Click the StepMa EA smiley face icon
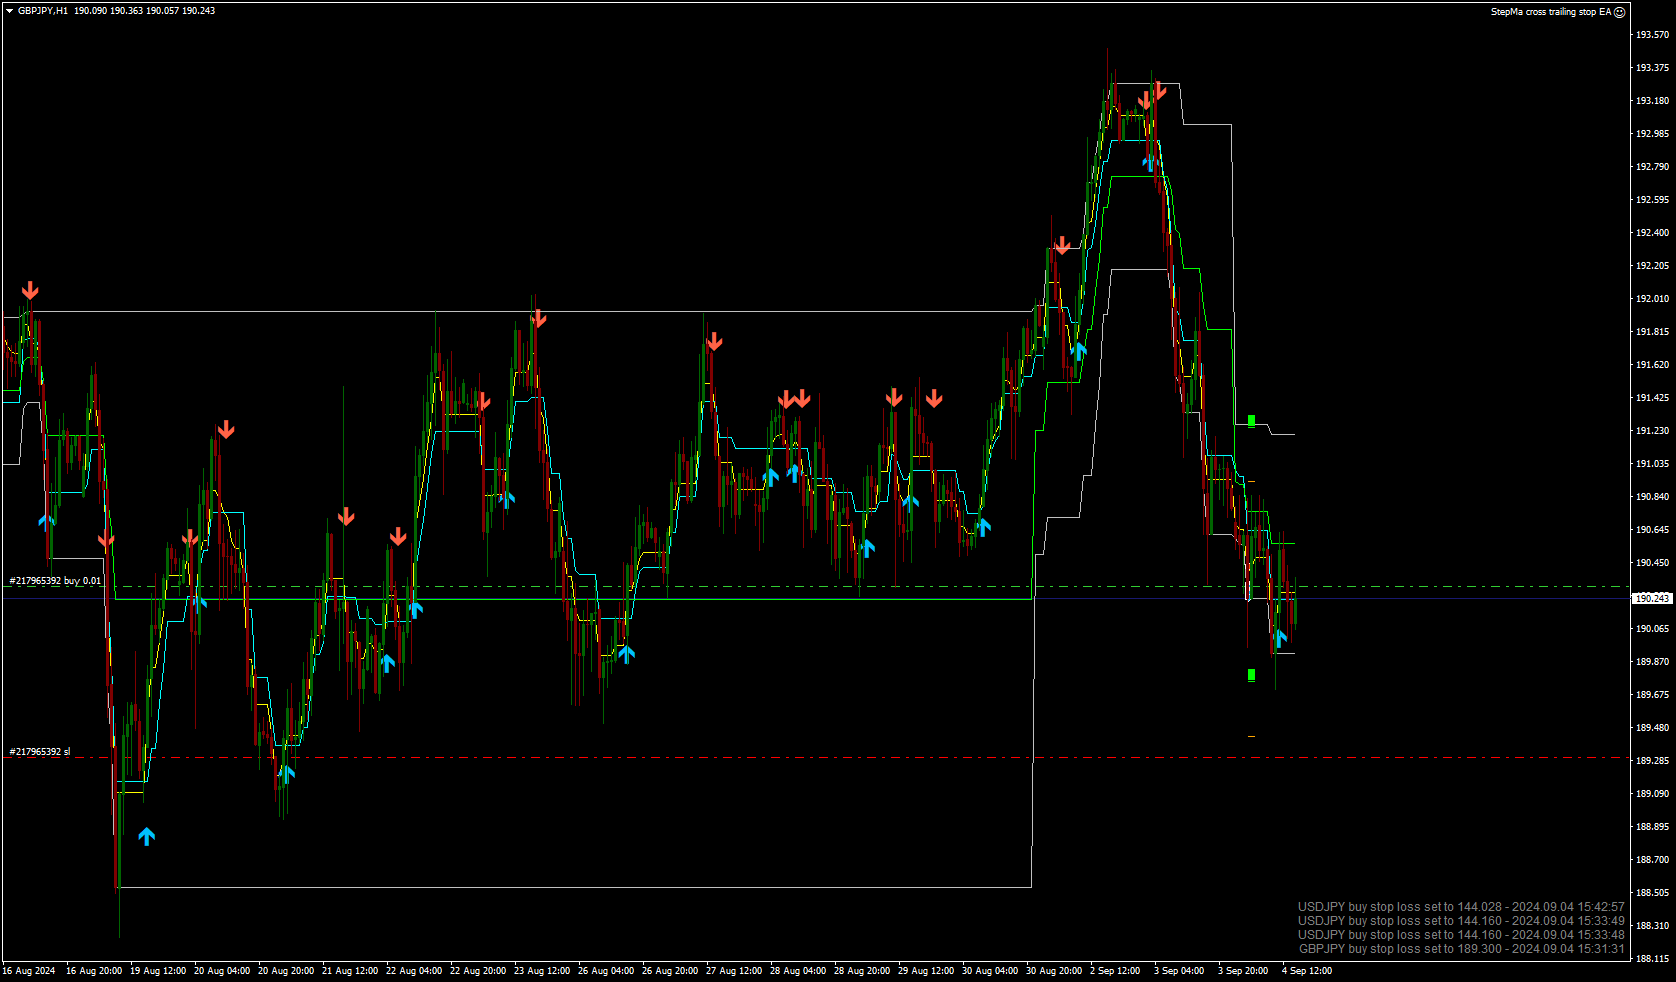 coord(1620,12)
